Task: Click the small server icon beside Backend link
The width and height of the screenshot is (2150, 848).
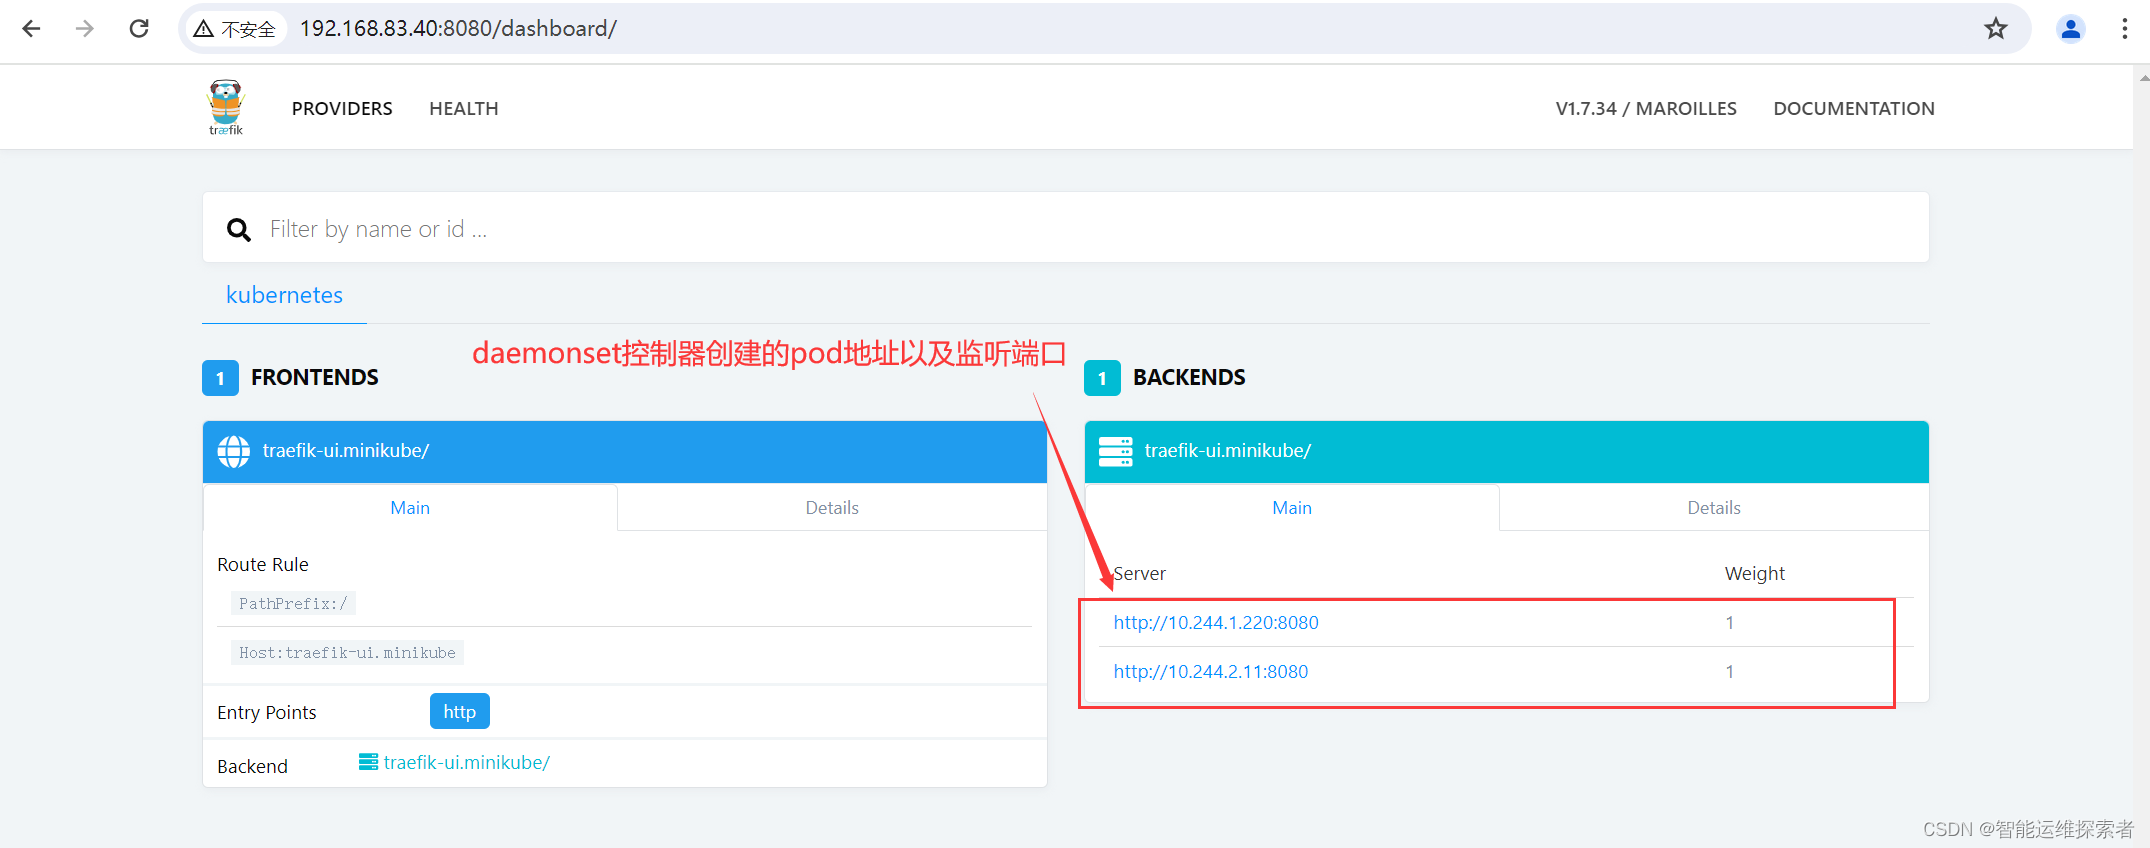Action: point(368,762)
